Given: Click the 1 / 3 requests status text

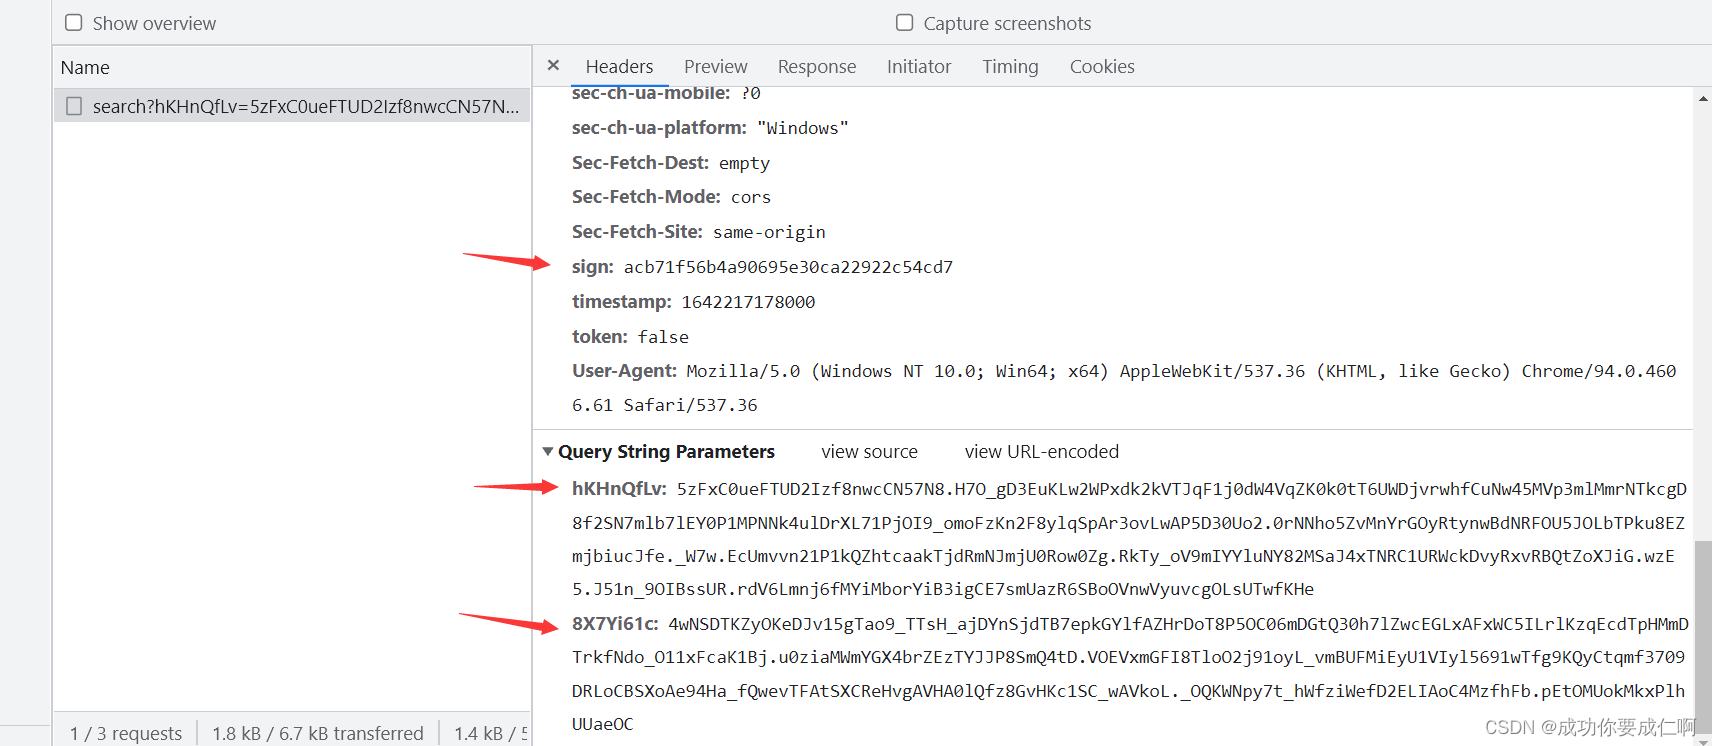Looking at the screenshot, I should (126, 733).
